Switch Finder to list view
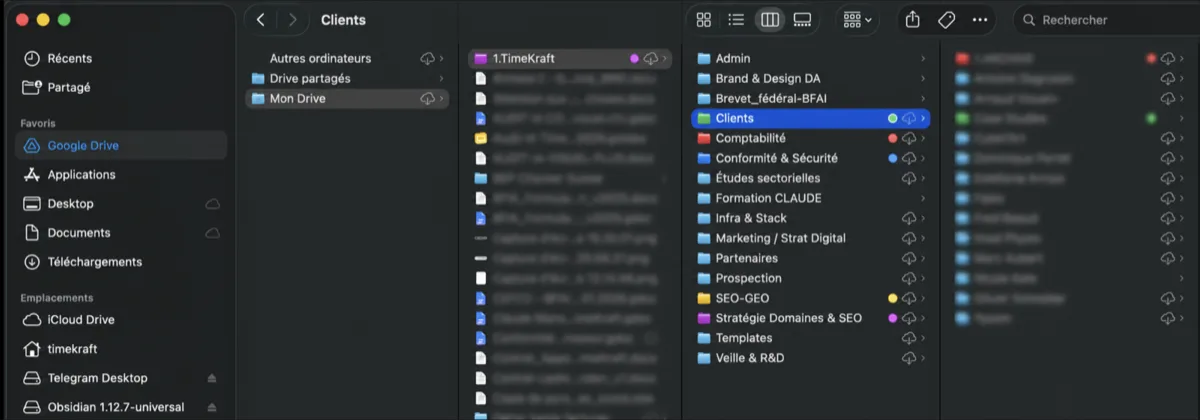1200x420 pixels. pos(736,19)
